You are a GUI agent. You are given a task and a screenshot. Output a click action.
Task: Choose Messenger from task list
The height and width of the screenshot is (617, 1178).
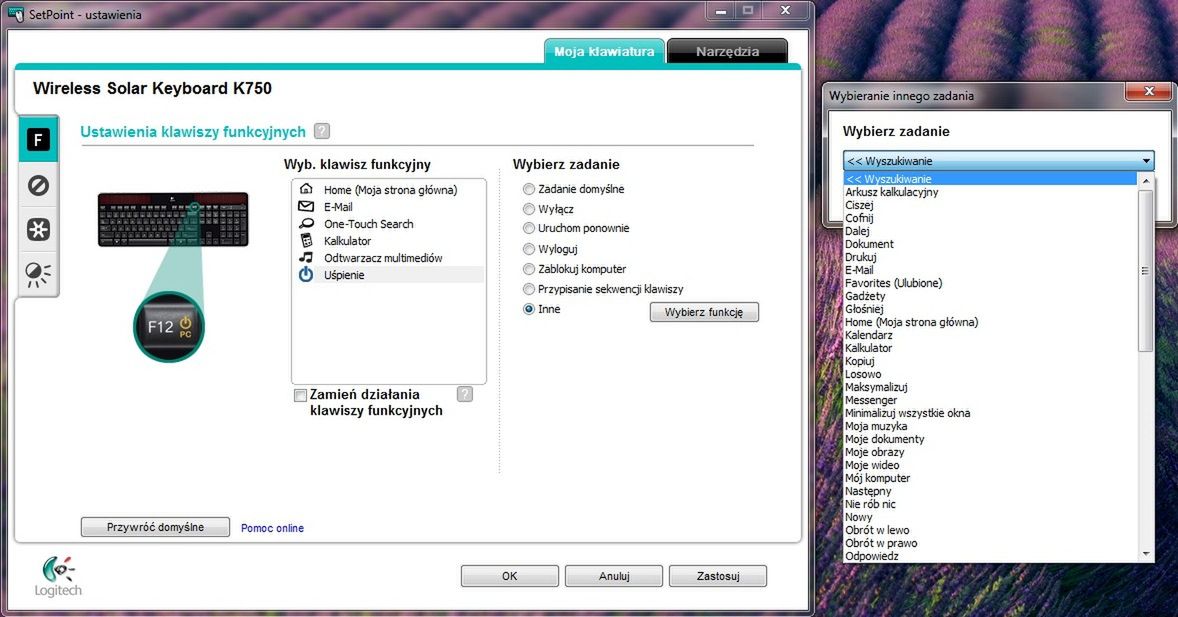[989, 401]
